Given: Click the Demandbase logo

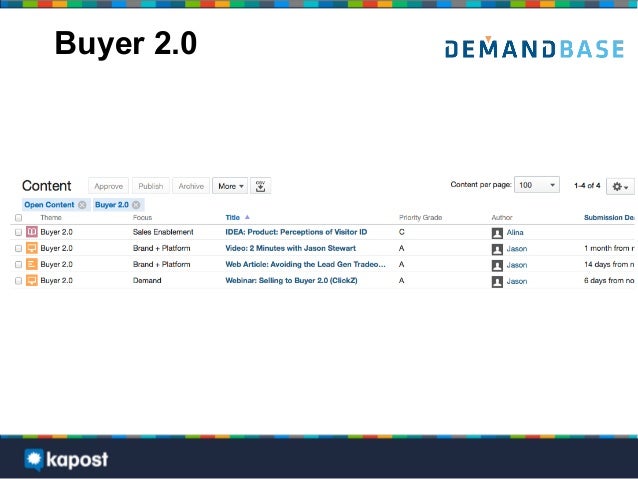Looking at the screenshot, I should (534, 48).
